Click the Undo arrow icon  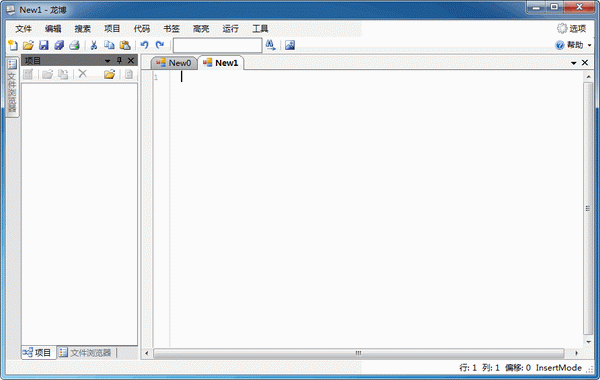click(x=144, y=45)
